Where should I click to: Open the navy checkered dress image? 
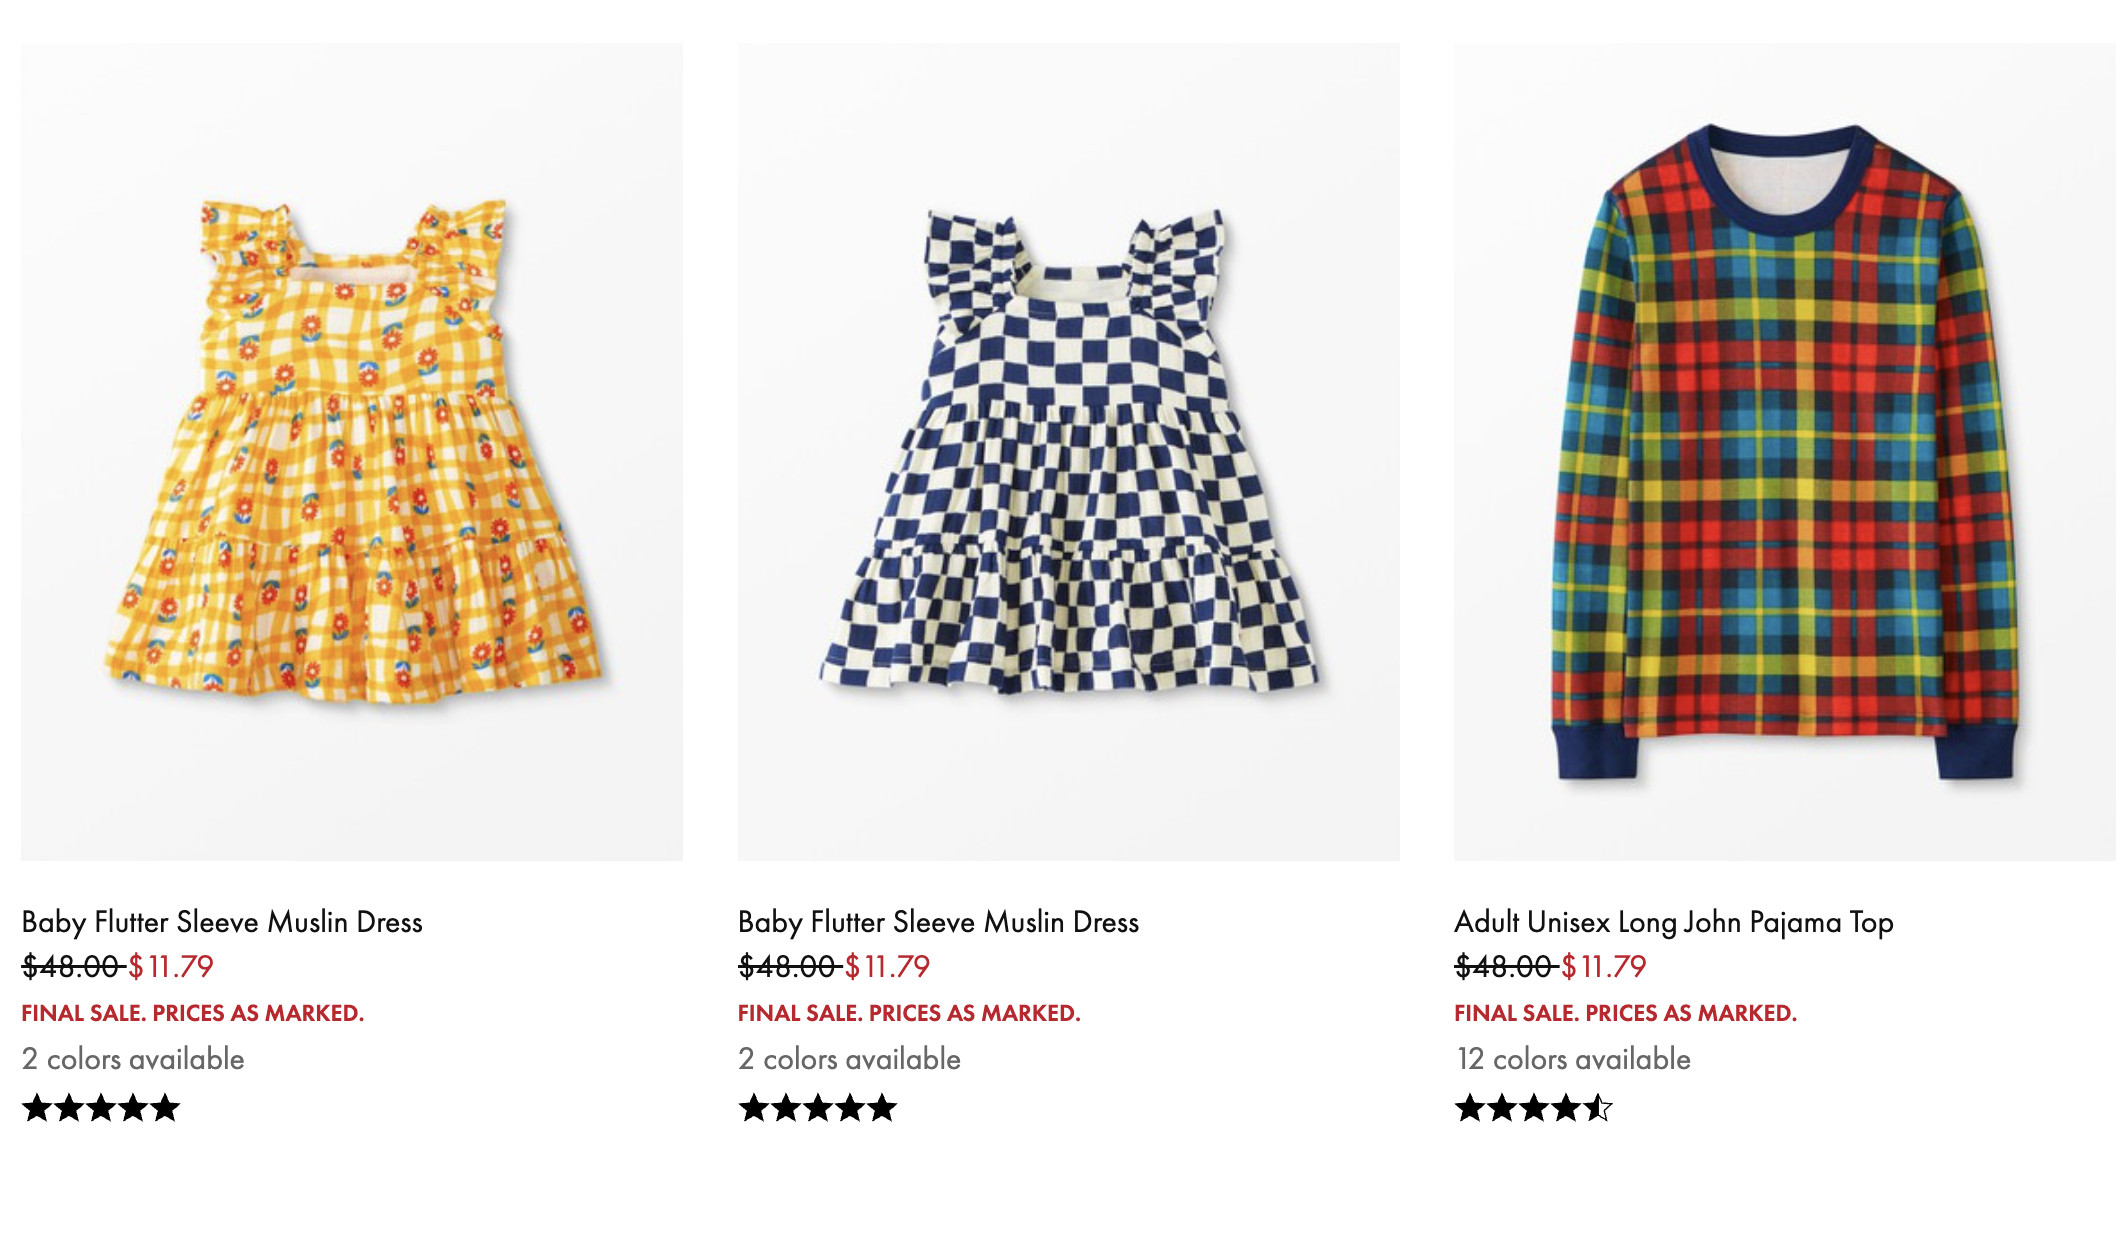[1068, 451]
